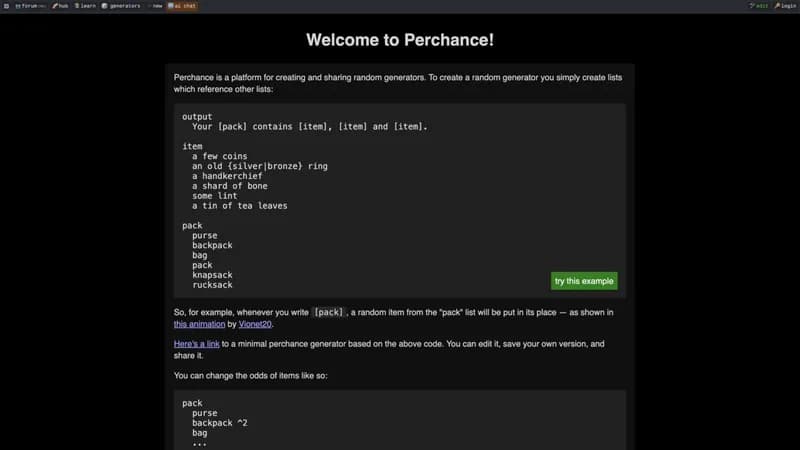Click 'a shard of bone' code line

tap(230, 186)
